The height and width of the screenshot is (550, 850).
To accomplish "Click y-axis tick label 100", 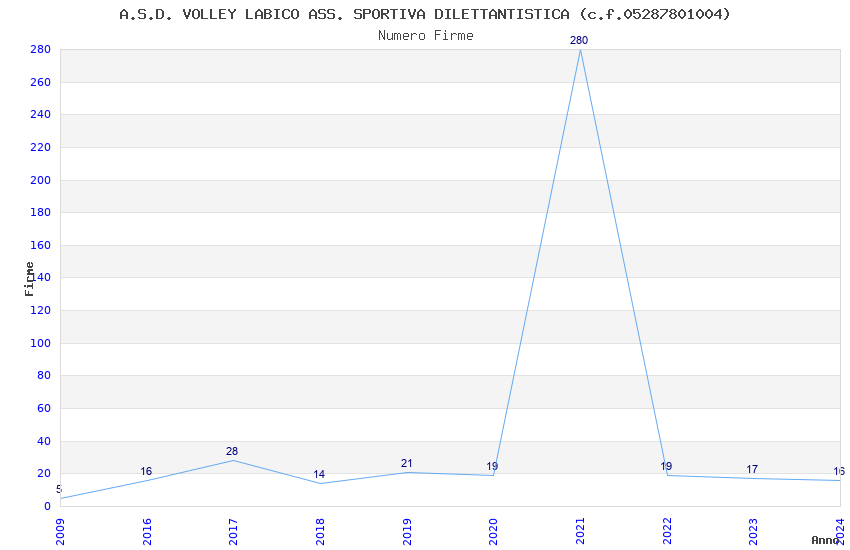I will 41,343.
